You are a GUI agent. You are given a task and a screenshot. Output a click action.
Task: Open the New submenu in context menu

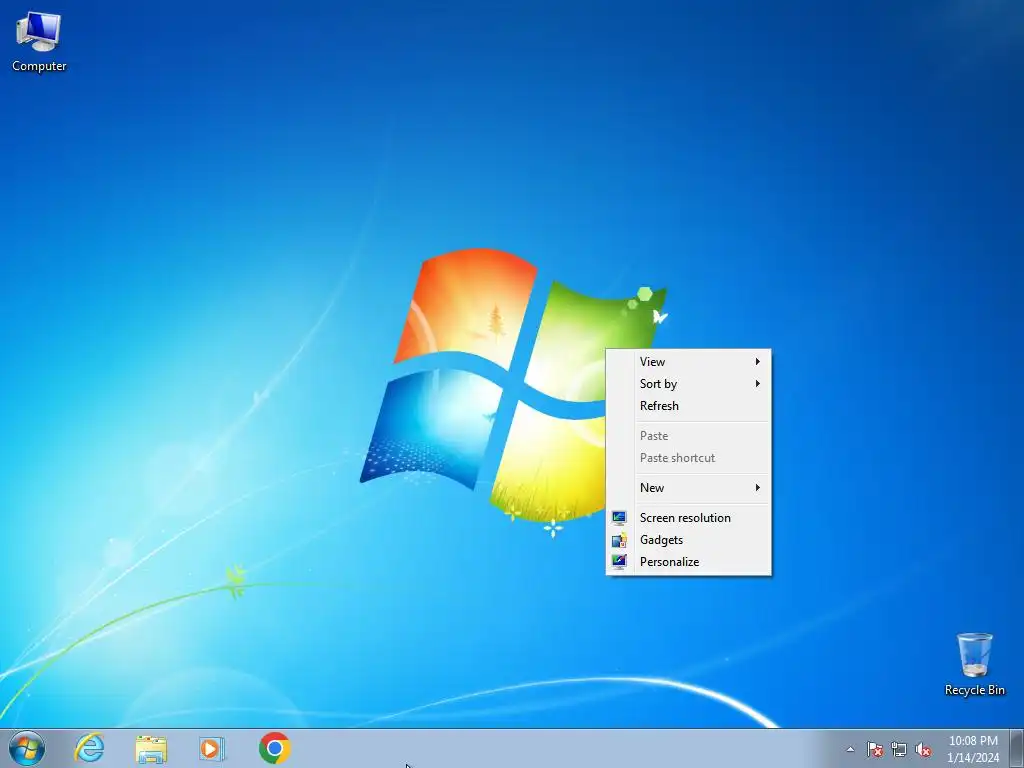click(688, 488)
